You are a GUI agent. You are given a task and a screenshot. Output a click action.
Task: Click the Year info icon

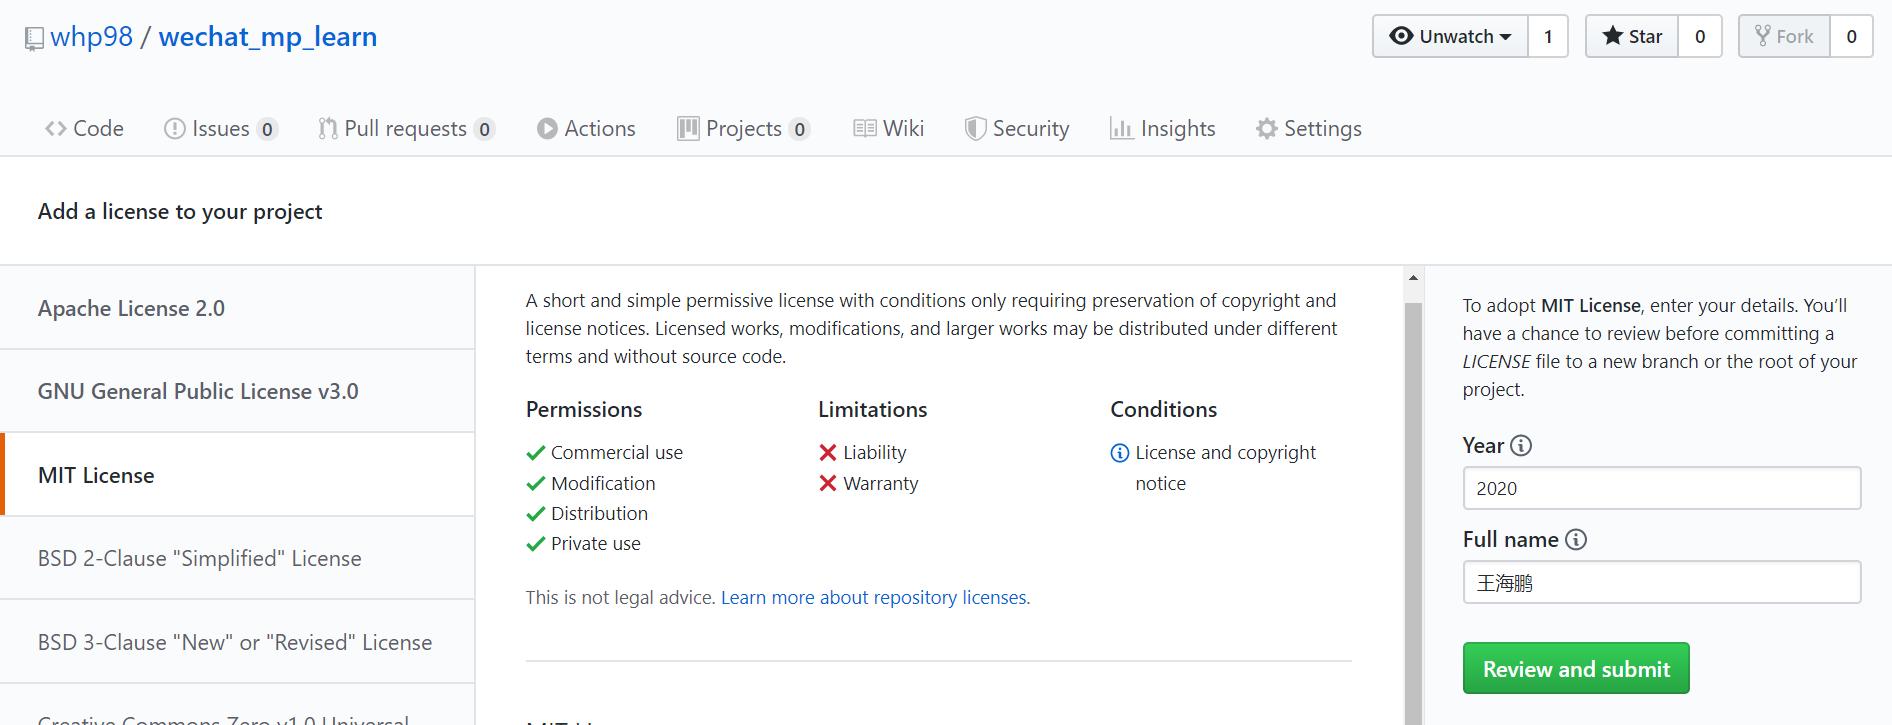(x=1521, y=446)
